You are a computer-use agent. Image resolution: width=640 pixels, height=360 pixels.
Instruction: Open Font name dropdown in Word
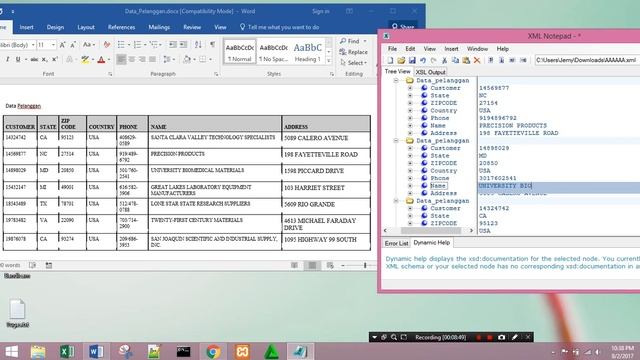(x=33, y=45)
